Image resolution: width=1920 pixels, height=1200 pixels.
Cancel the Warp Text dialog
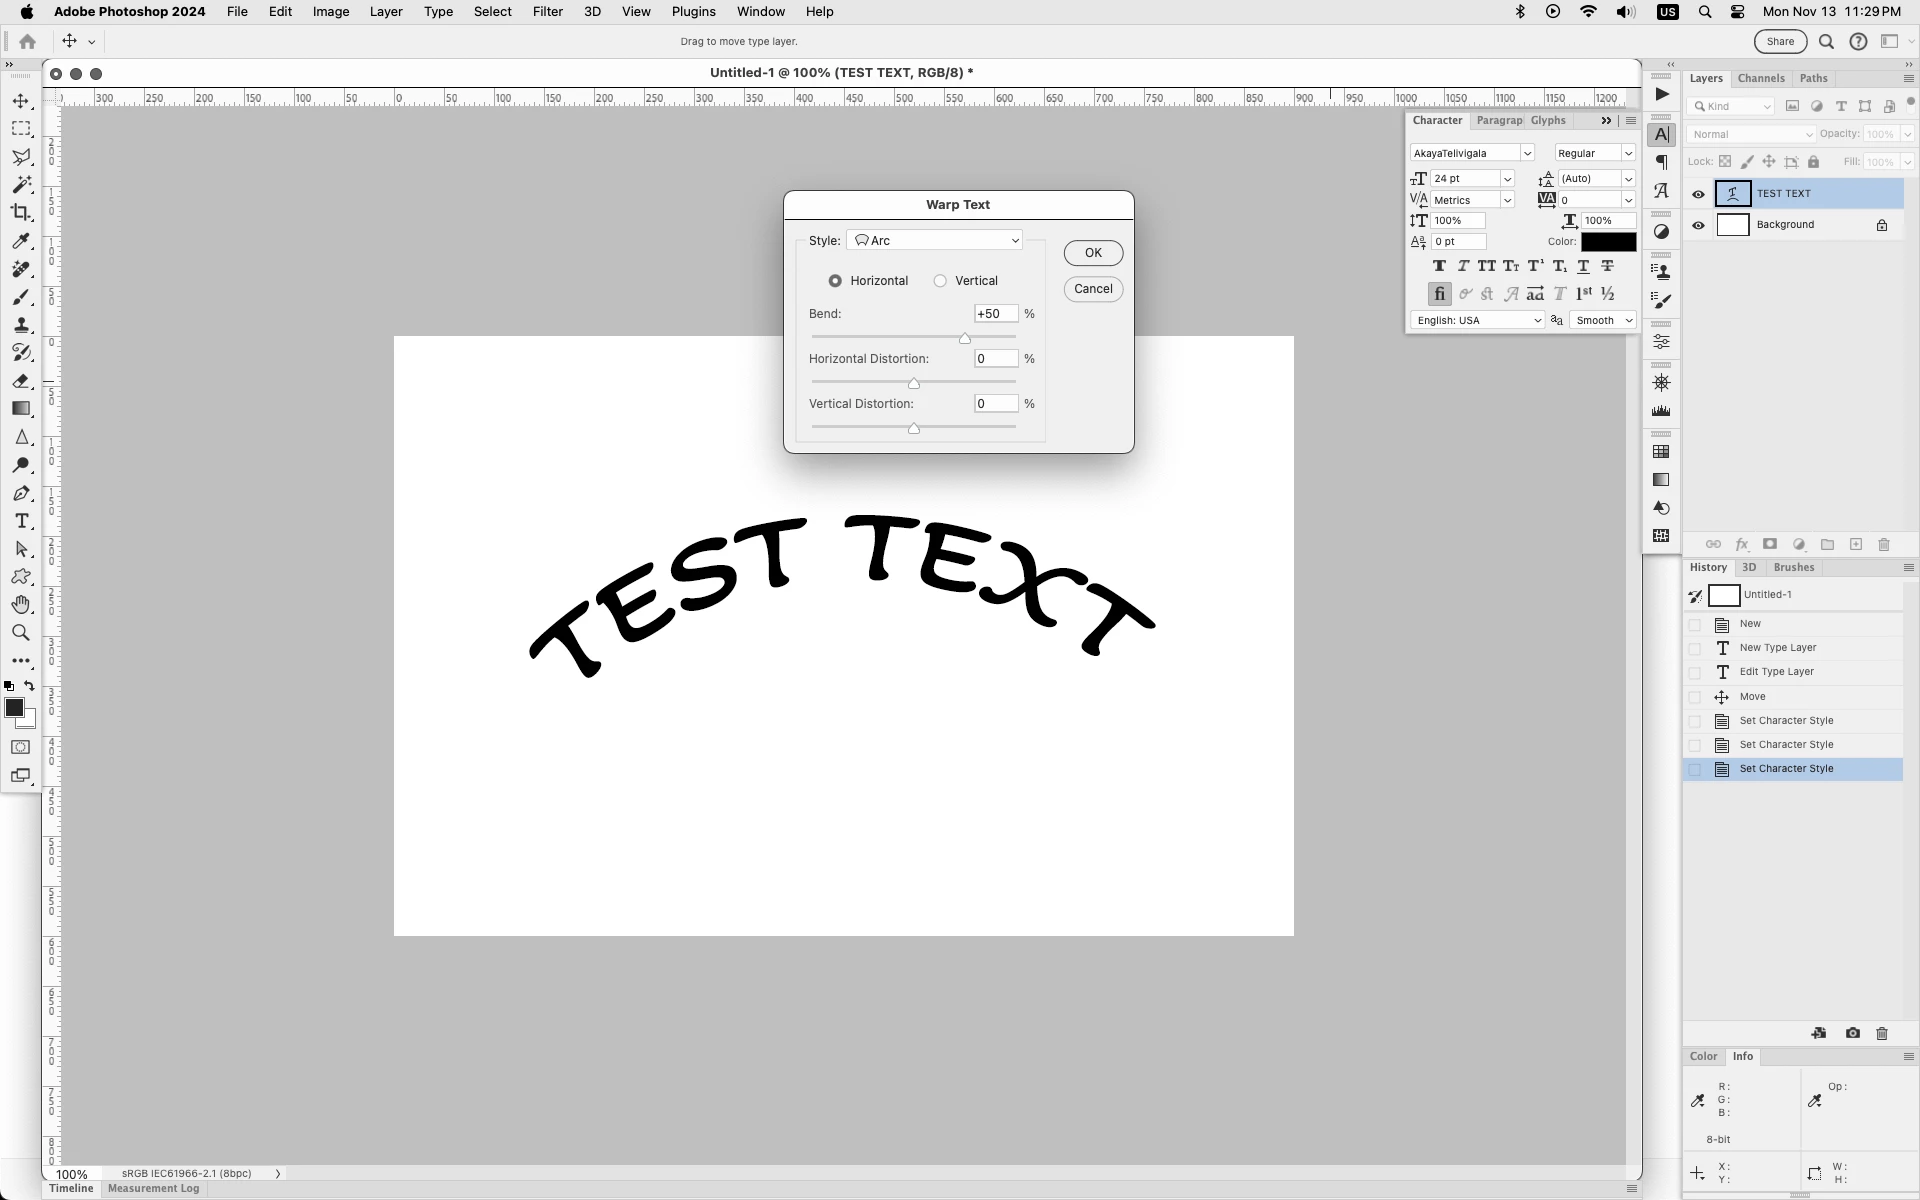pyautogui.click(x=1093, y=289)
